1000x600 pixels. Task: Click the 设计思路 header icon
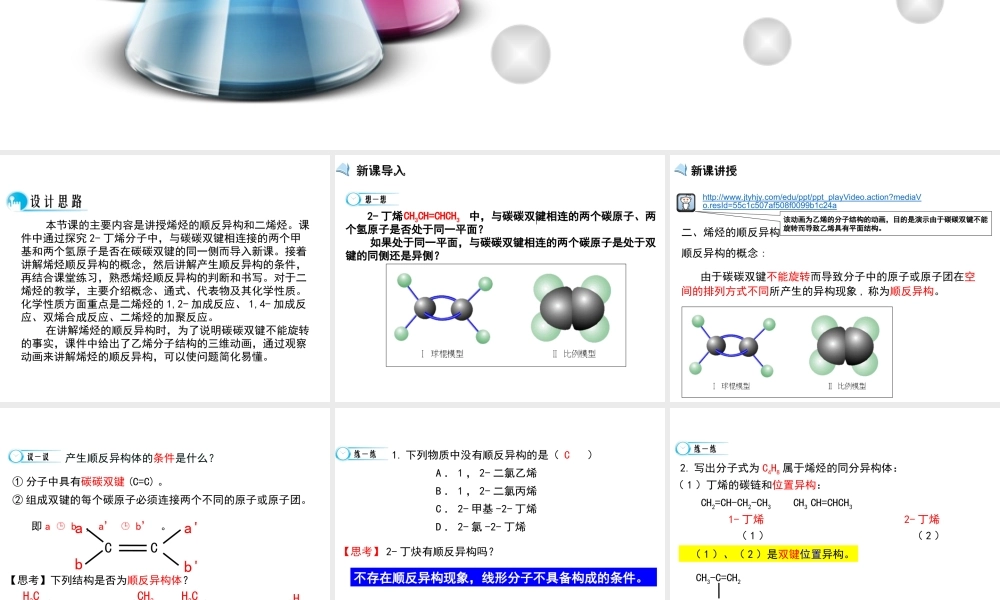click(16, 201)
